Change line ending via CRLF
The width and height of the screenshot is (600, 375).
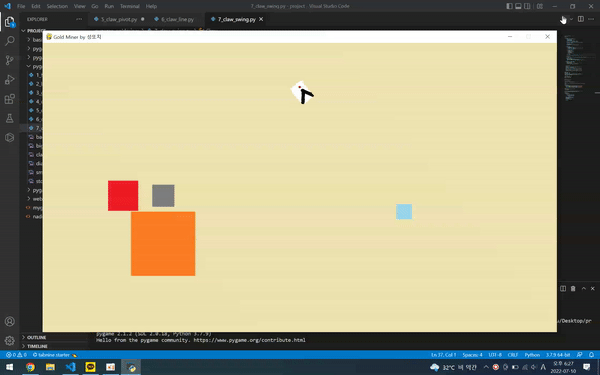(x=513, y=355)
